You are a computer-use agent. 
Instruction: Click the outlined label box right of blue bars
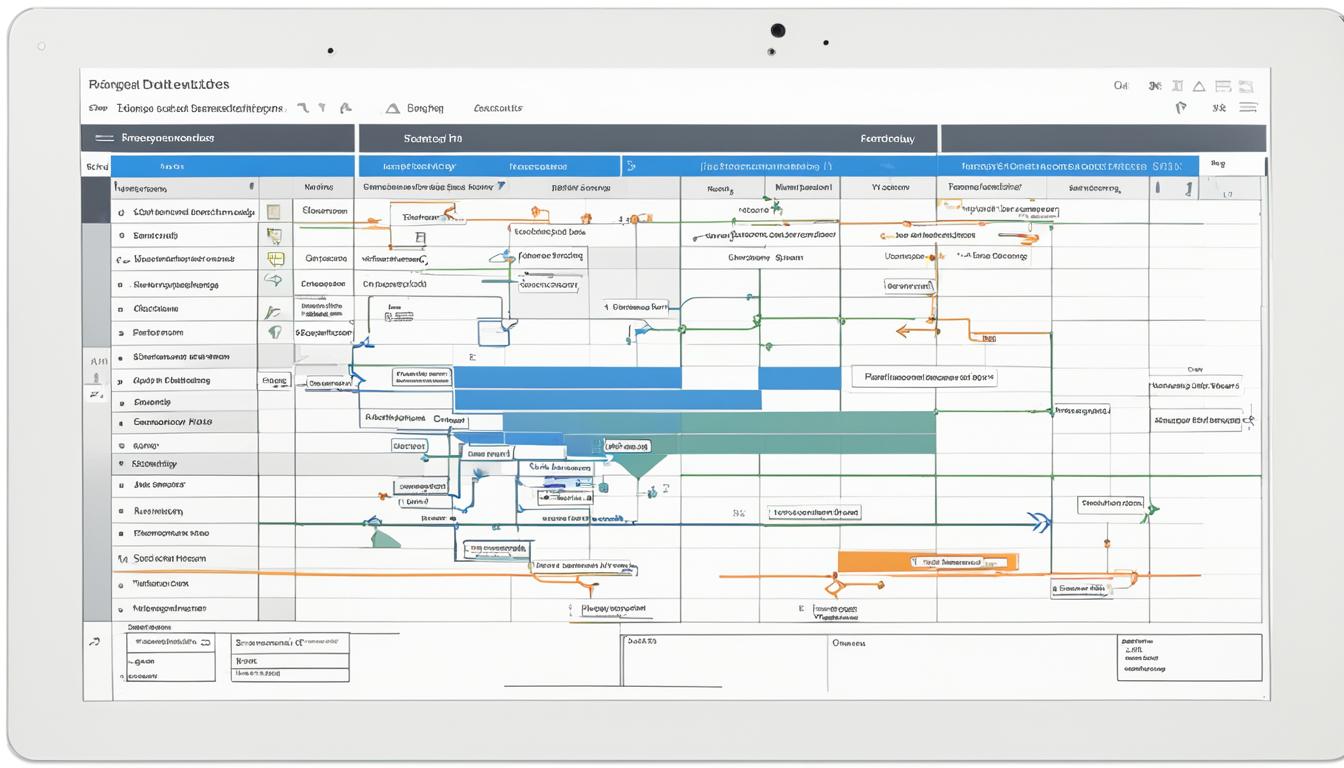coord(924,378)
